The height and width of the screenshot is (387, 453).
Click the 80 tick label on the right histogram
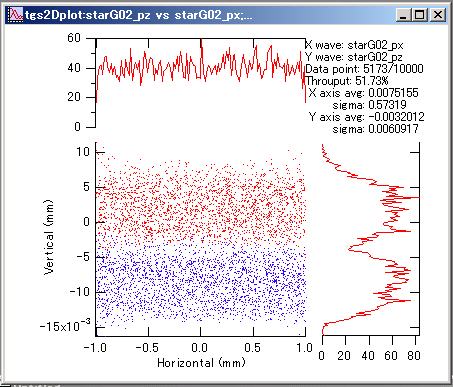click(413, 356)
